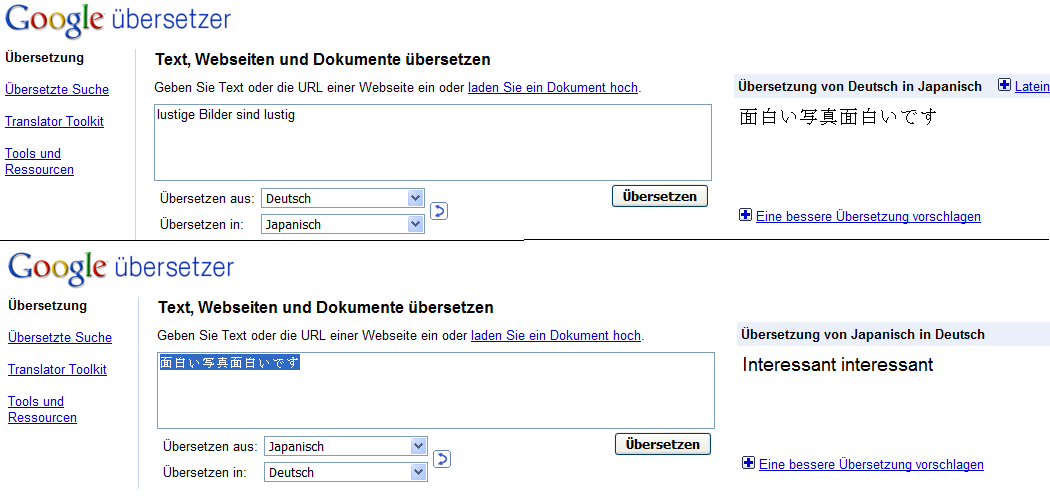Open 'Translator Toolkit' in top sidebar
This screenshot has width=1050, height=502.
pyautogui.click(x=54, y=122)
